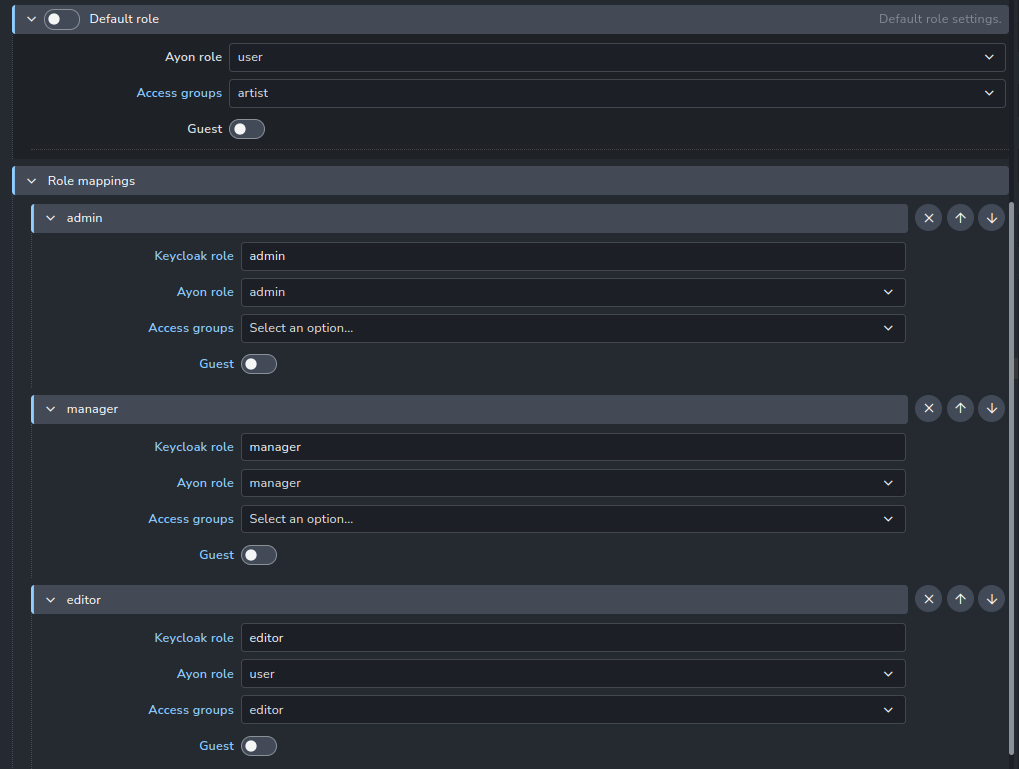This screenshot has width=1019, height=769.
Task: Toggle Guest for the admin mapping
Action: point(259,363)
